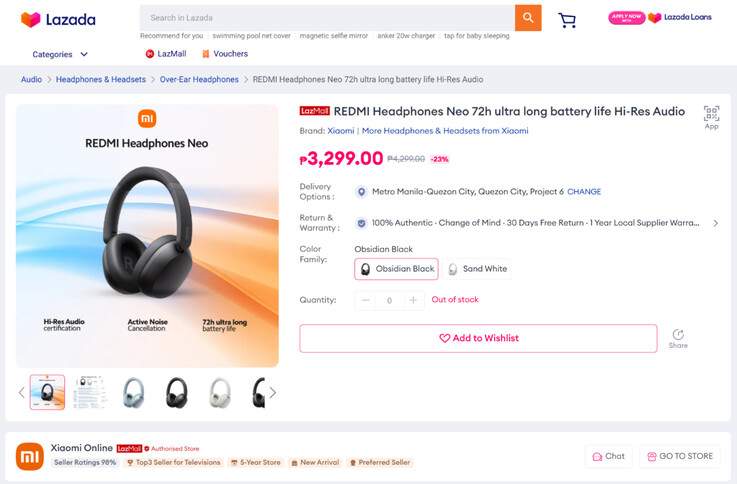Open the shopping cart

(x=567, y=20)
